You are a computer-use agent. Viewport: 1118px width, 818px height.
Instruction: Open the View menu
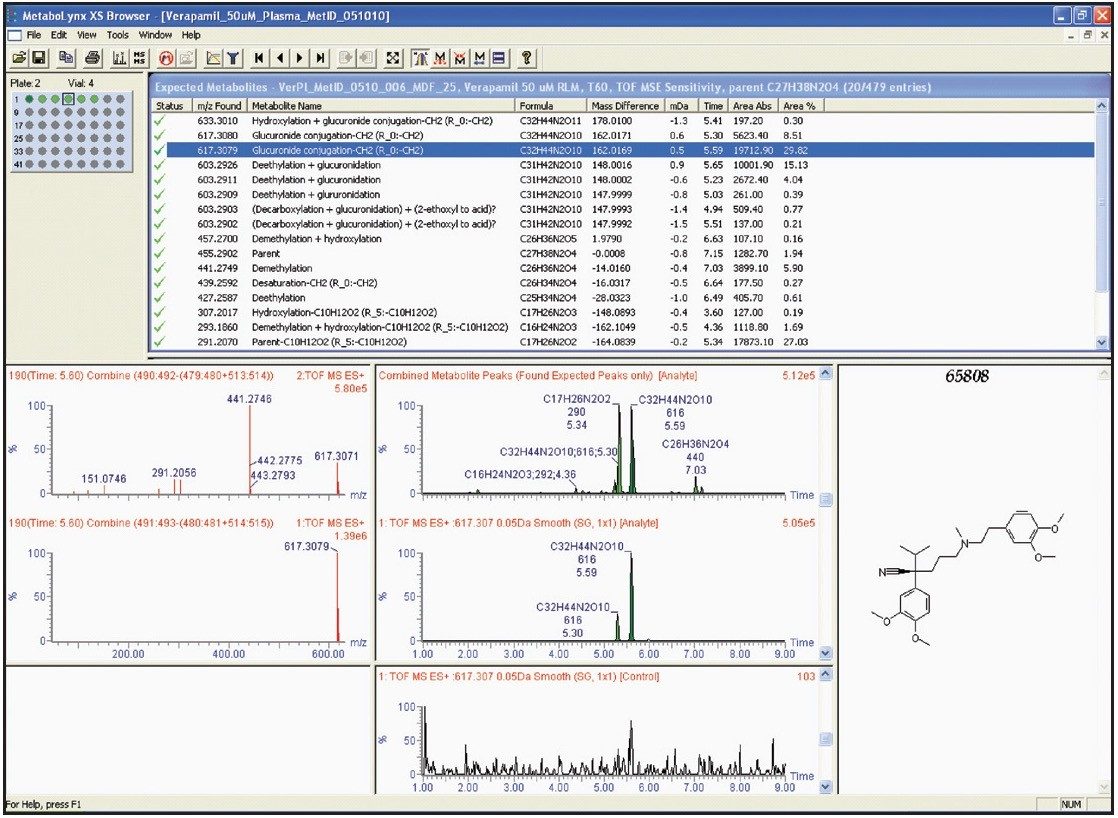coord(86,35)
